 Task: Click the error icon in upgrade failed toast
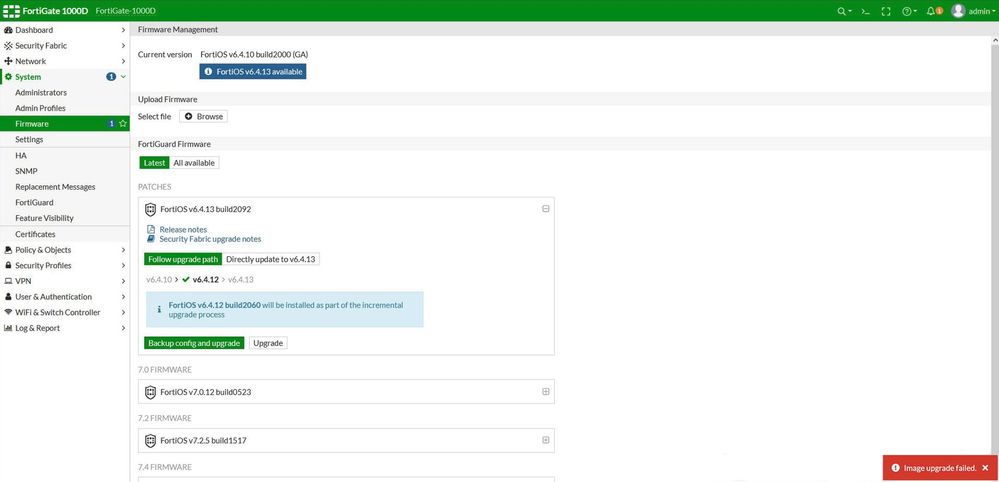click(896, 468)
